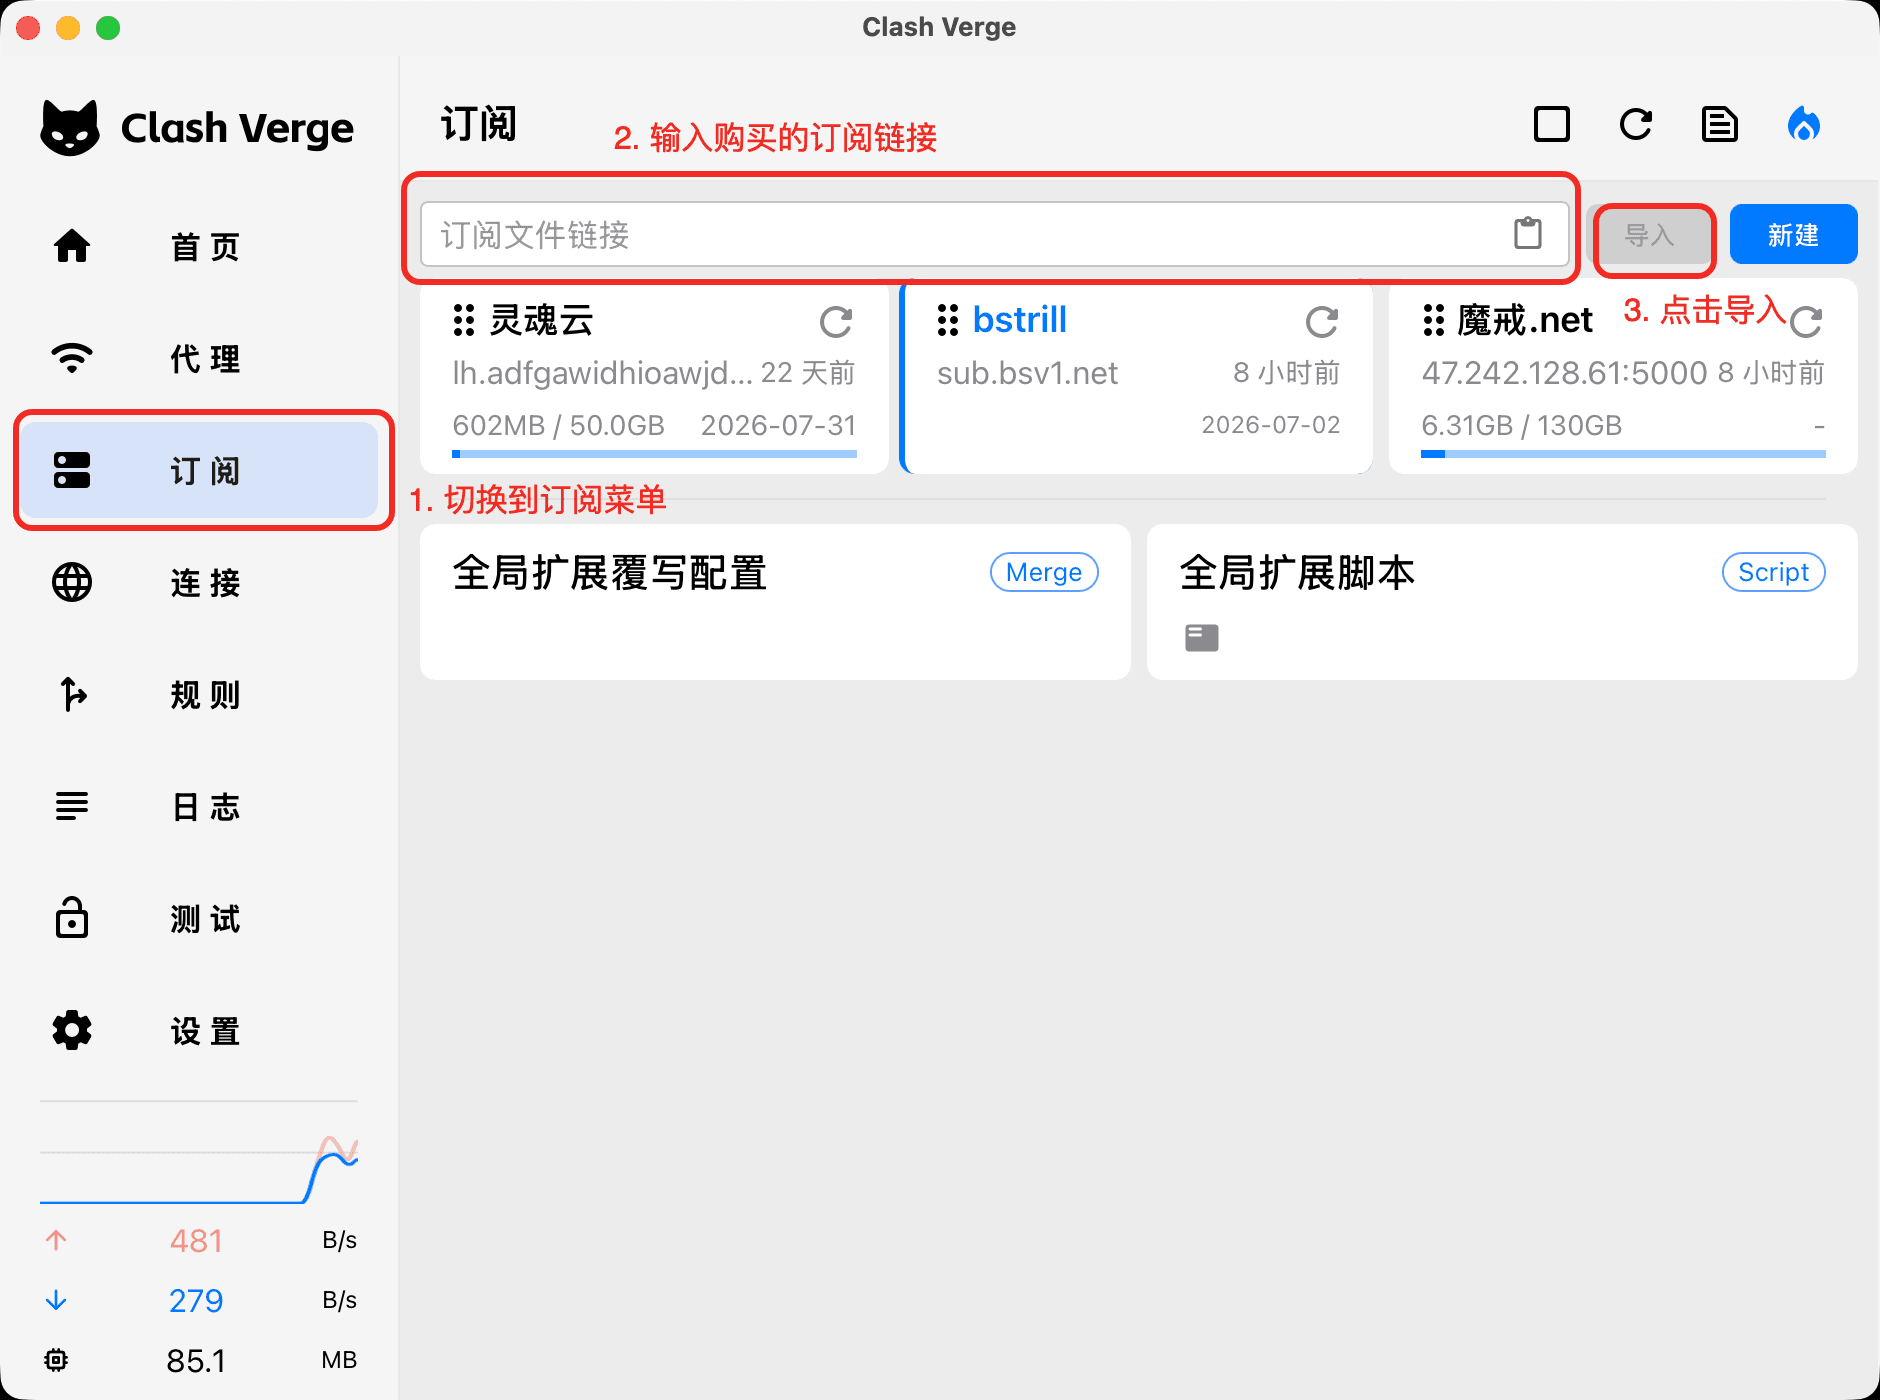Click the memory chip usage icon

[x=56, y=1360]
